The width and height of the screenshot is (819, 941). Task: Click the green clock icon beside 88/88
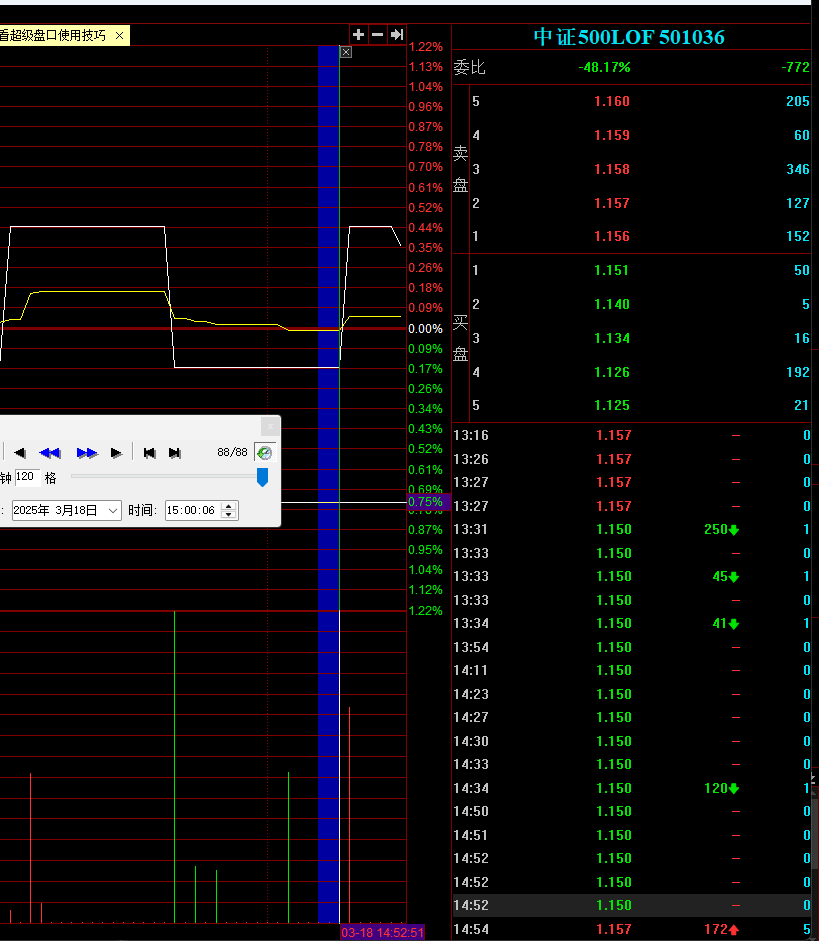click(264, 453)
